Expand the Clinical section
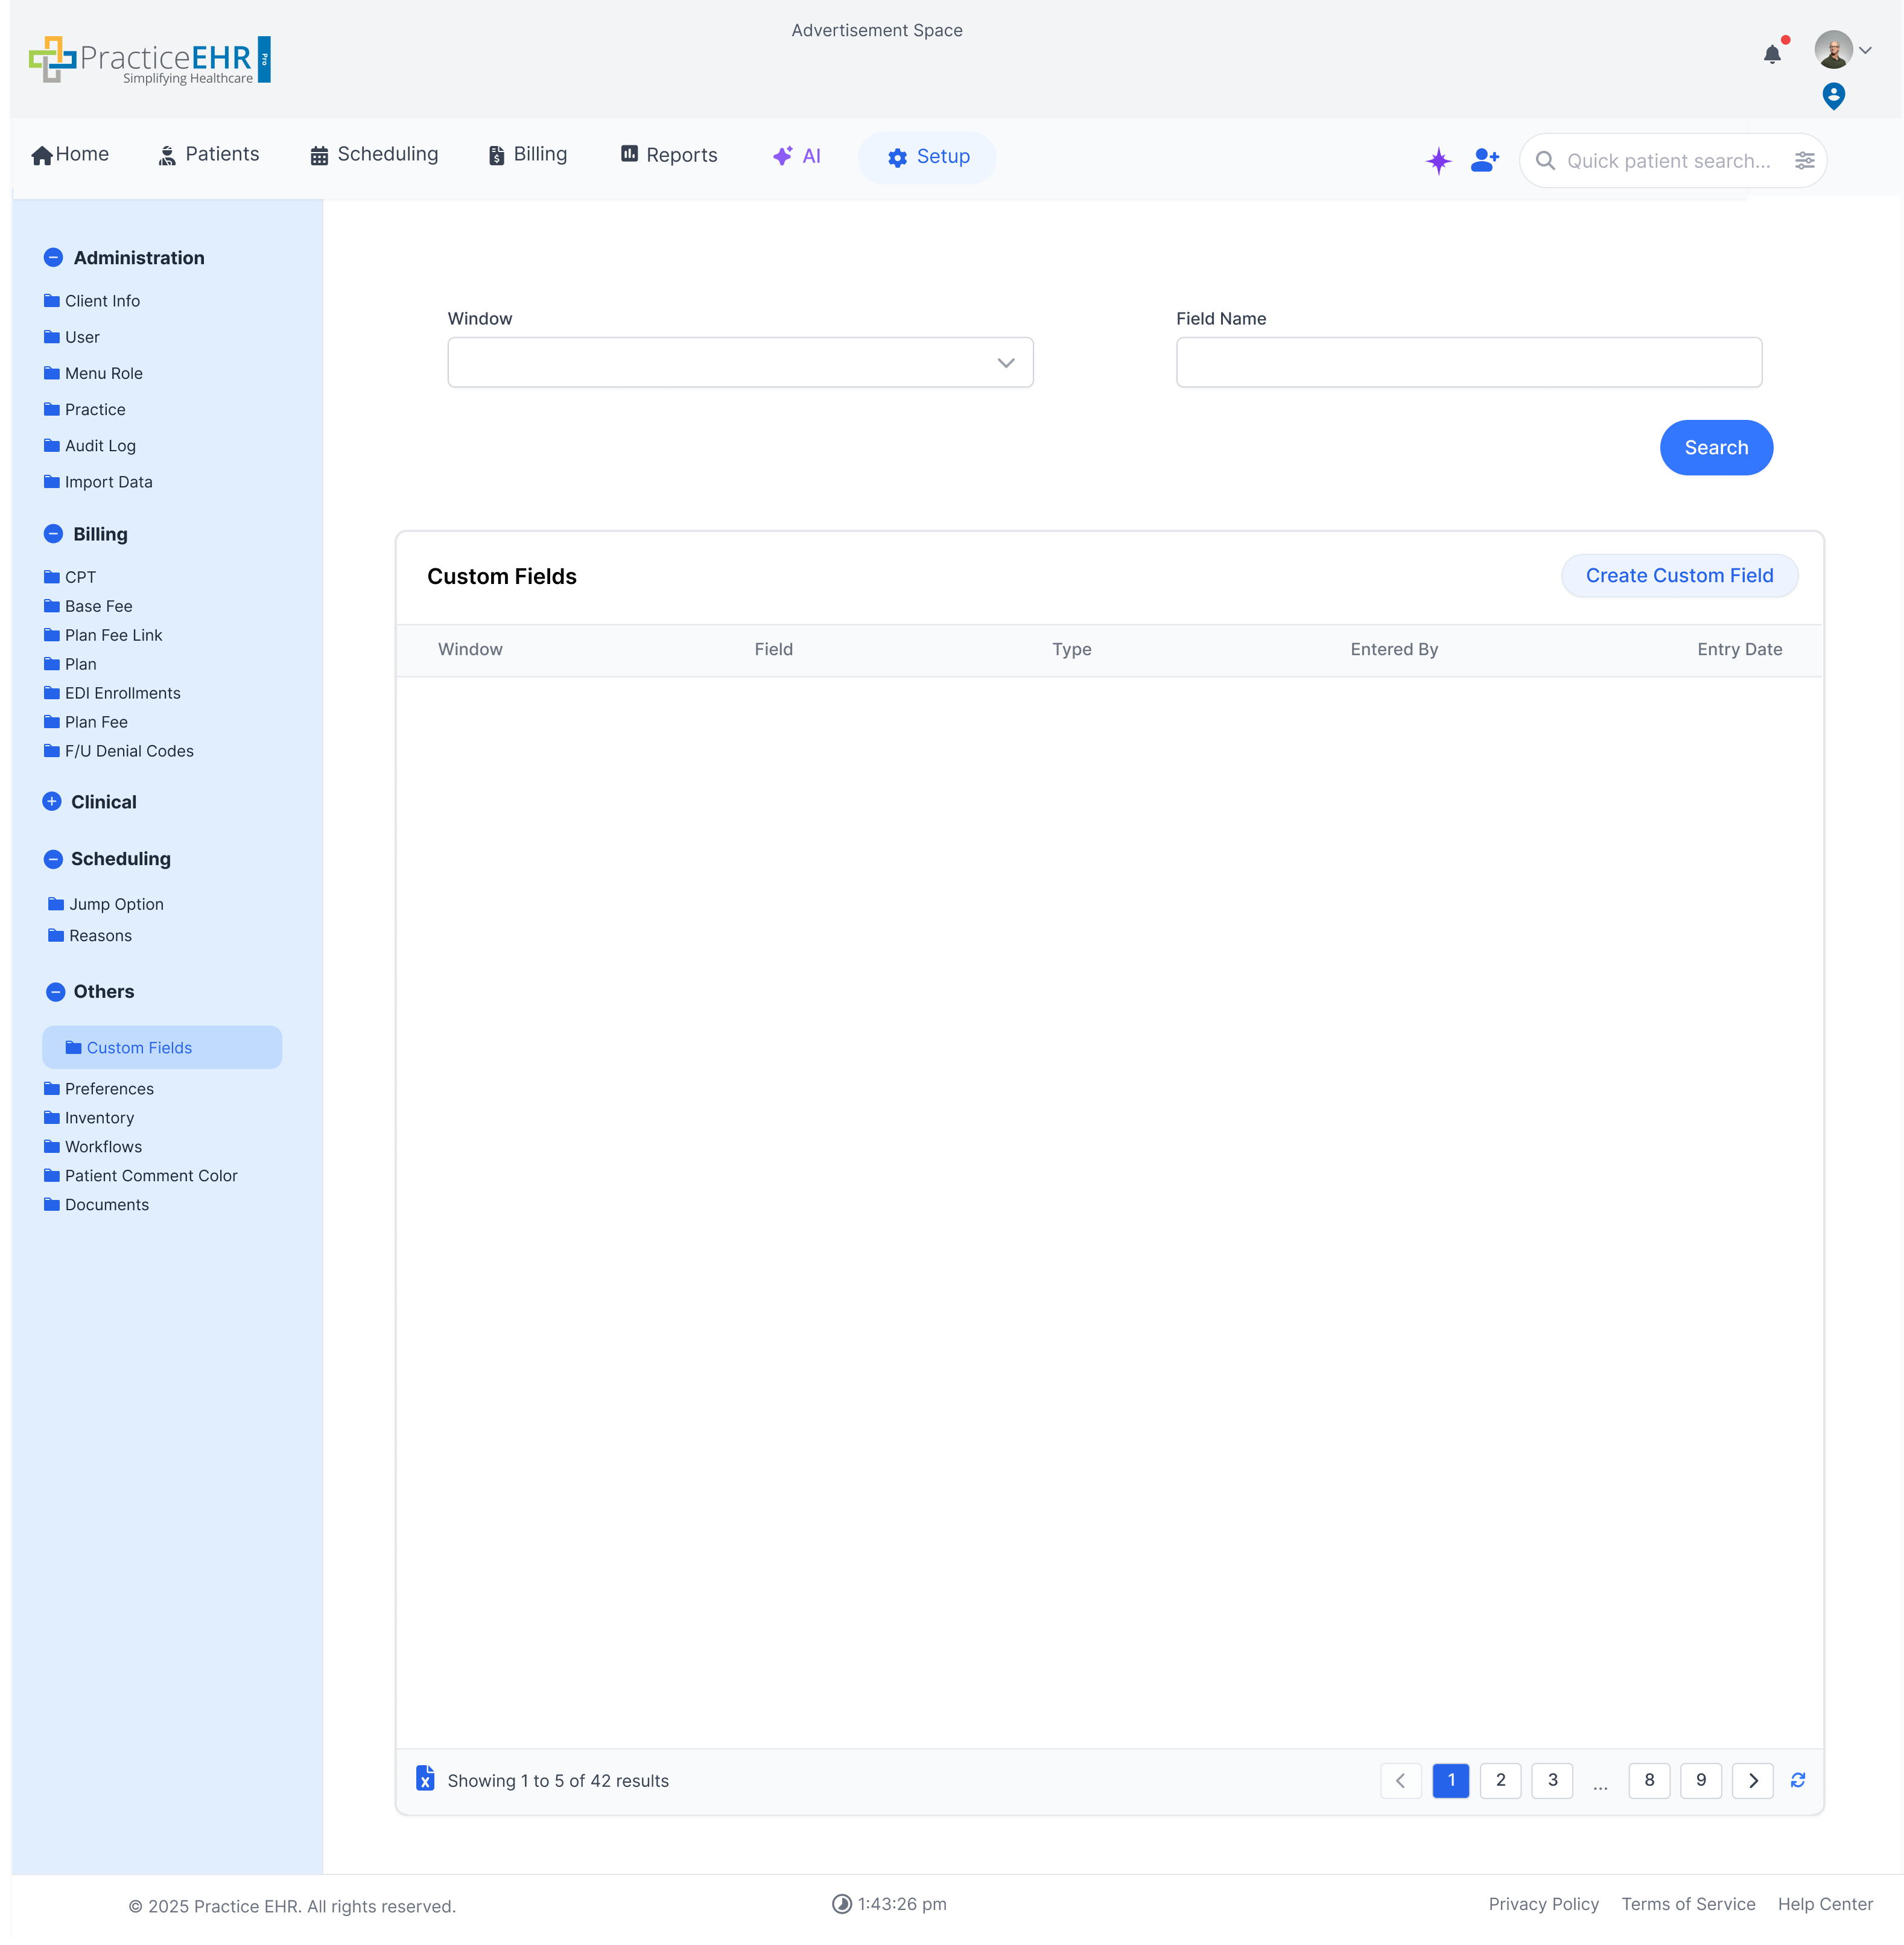1904x1945 pixels. 53,801
